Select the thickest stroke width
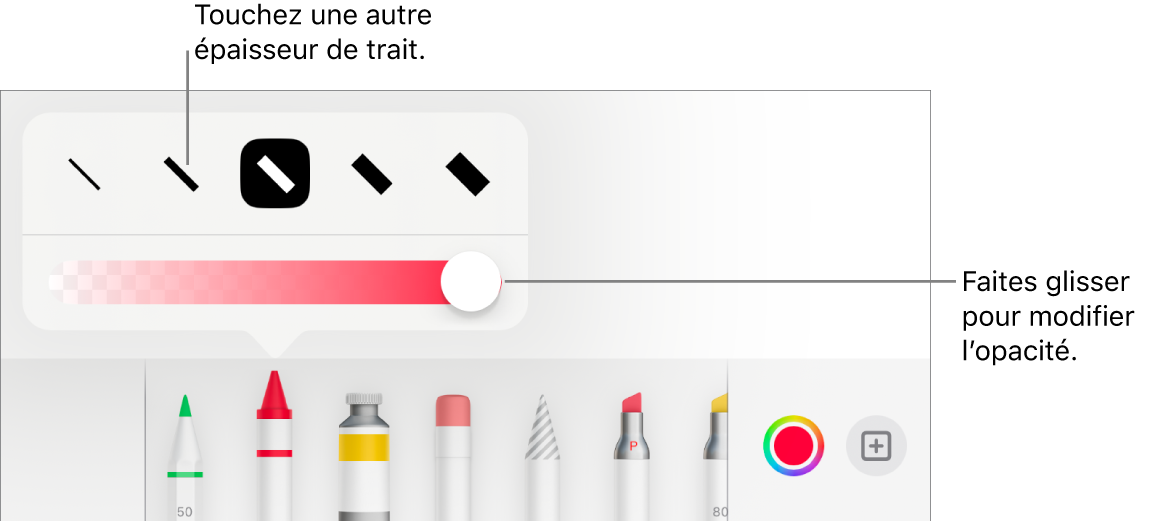The height and width of the screenshot is (521, 1157). (x=468, y=174)
